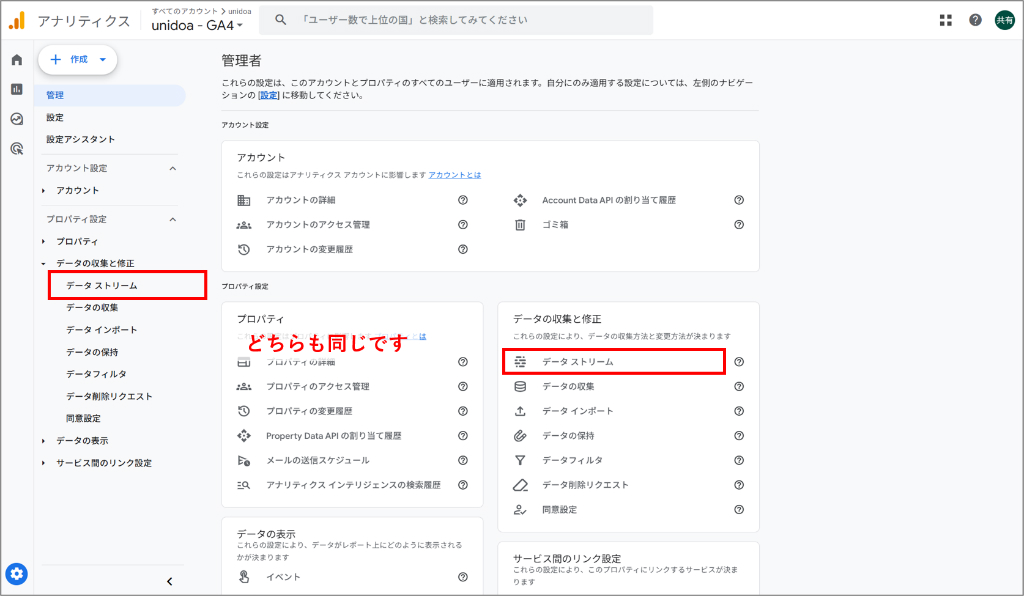Collapse the sidebar with arrow button
Viewport: 1024px width, 596px height.
coord(169,582)
